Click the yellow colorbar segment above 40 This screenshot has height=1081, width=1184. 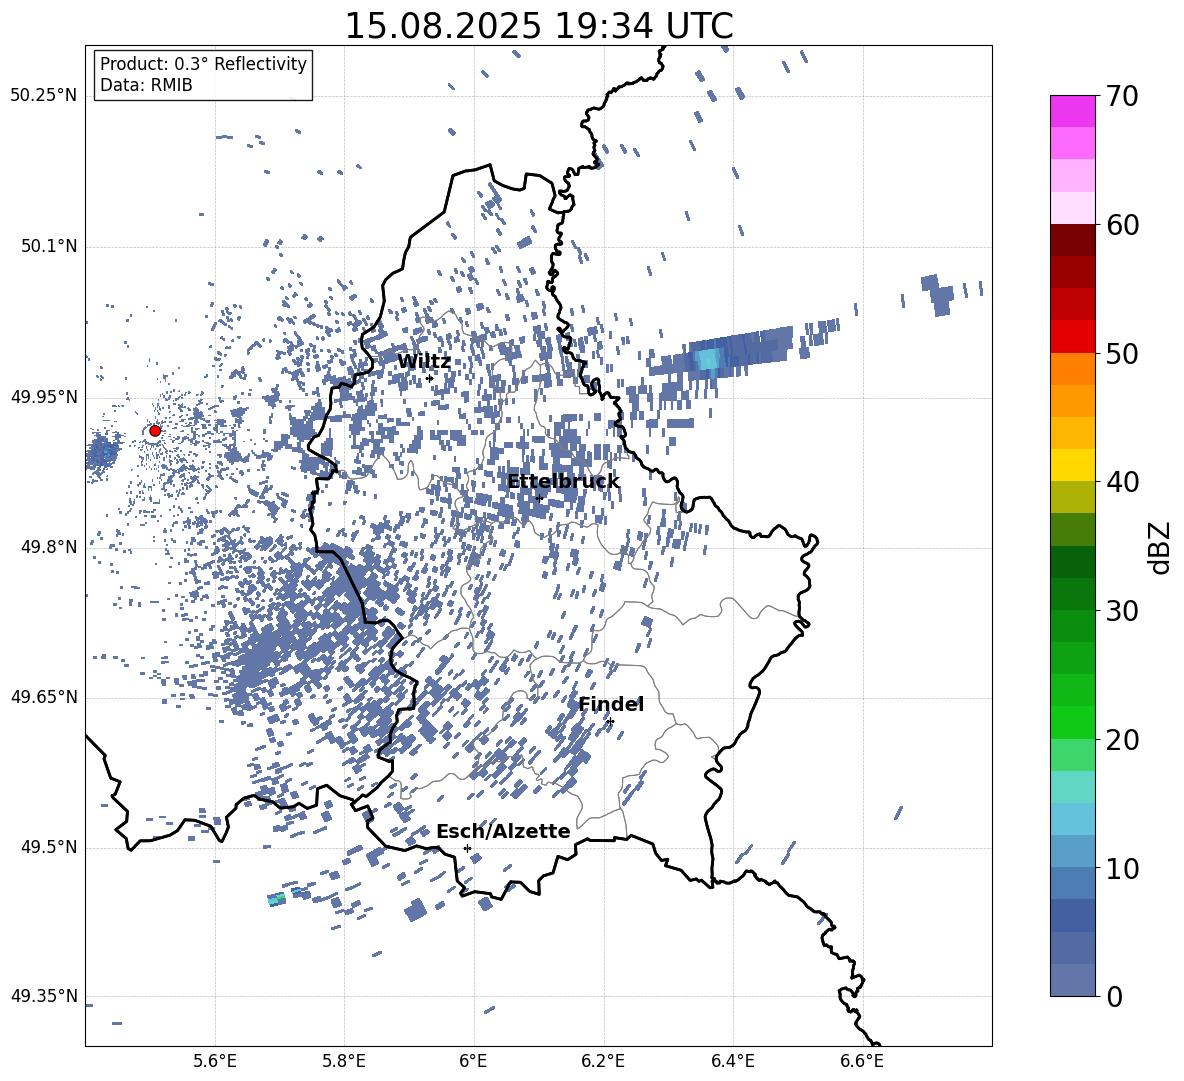tap(1072, 465)
